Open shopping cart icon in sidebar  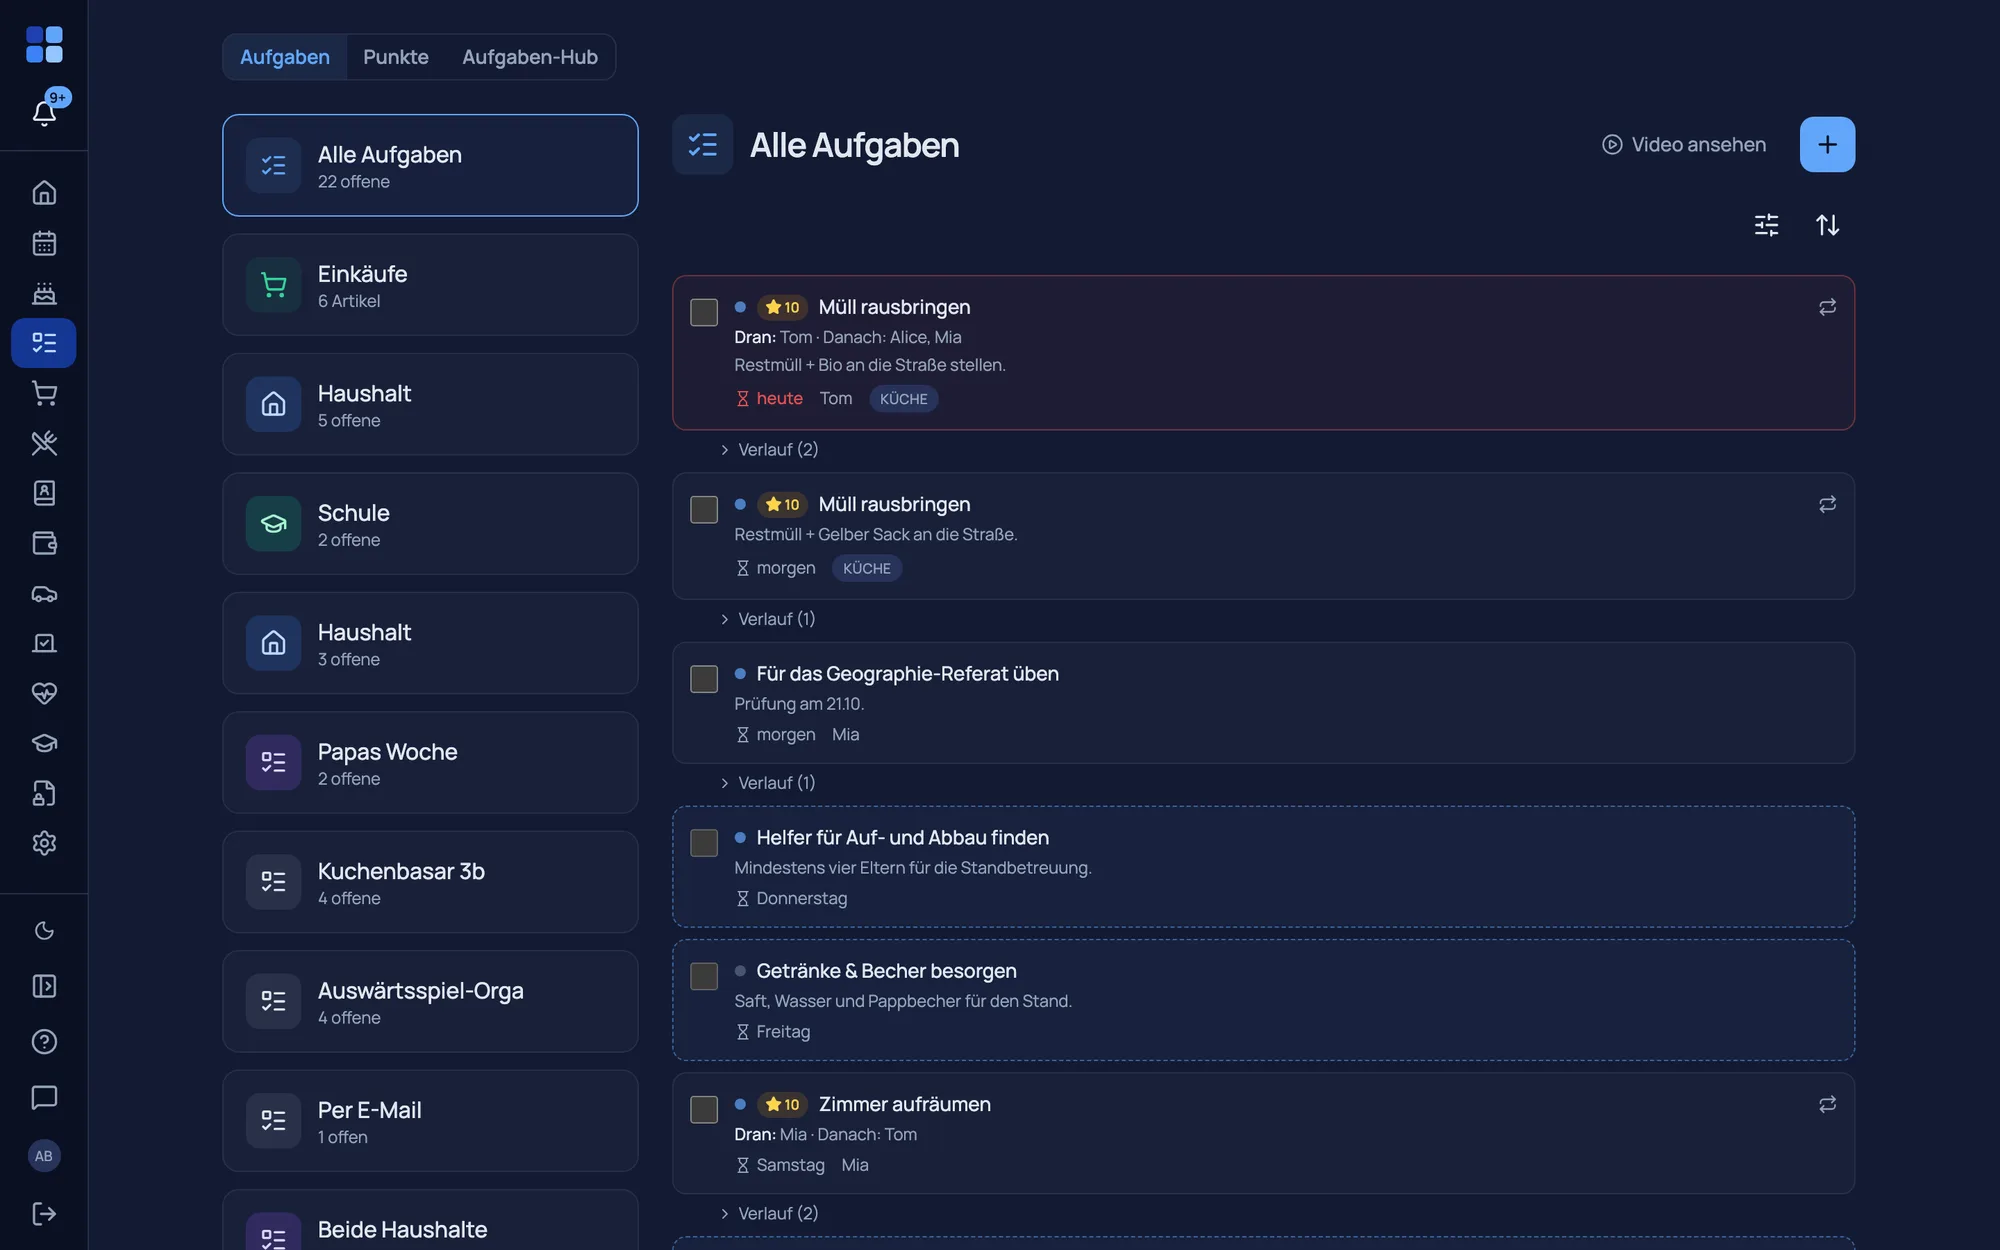44,393
